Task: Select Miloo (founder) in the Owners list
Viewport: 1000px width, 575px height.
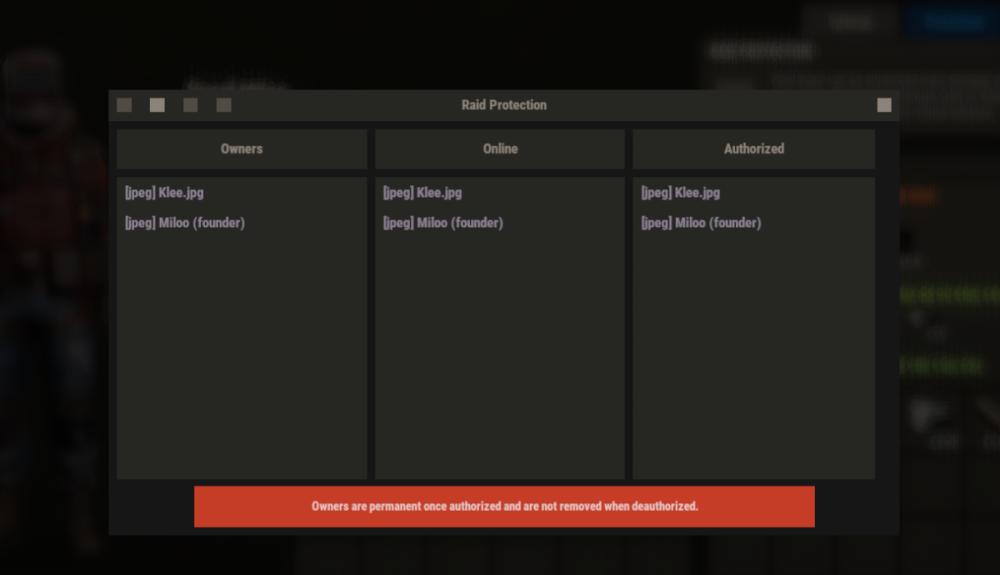Action: click(184, 223)
